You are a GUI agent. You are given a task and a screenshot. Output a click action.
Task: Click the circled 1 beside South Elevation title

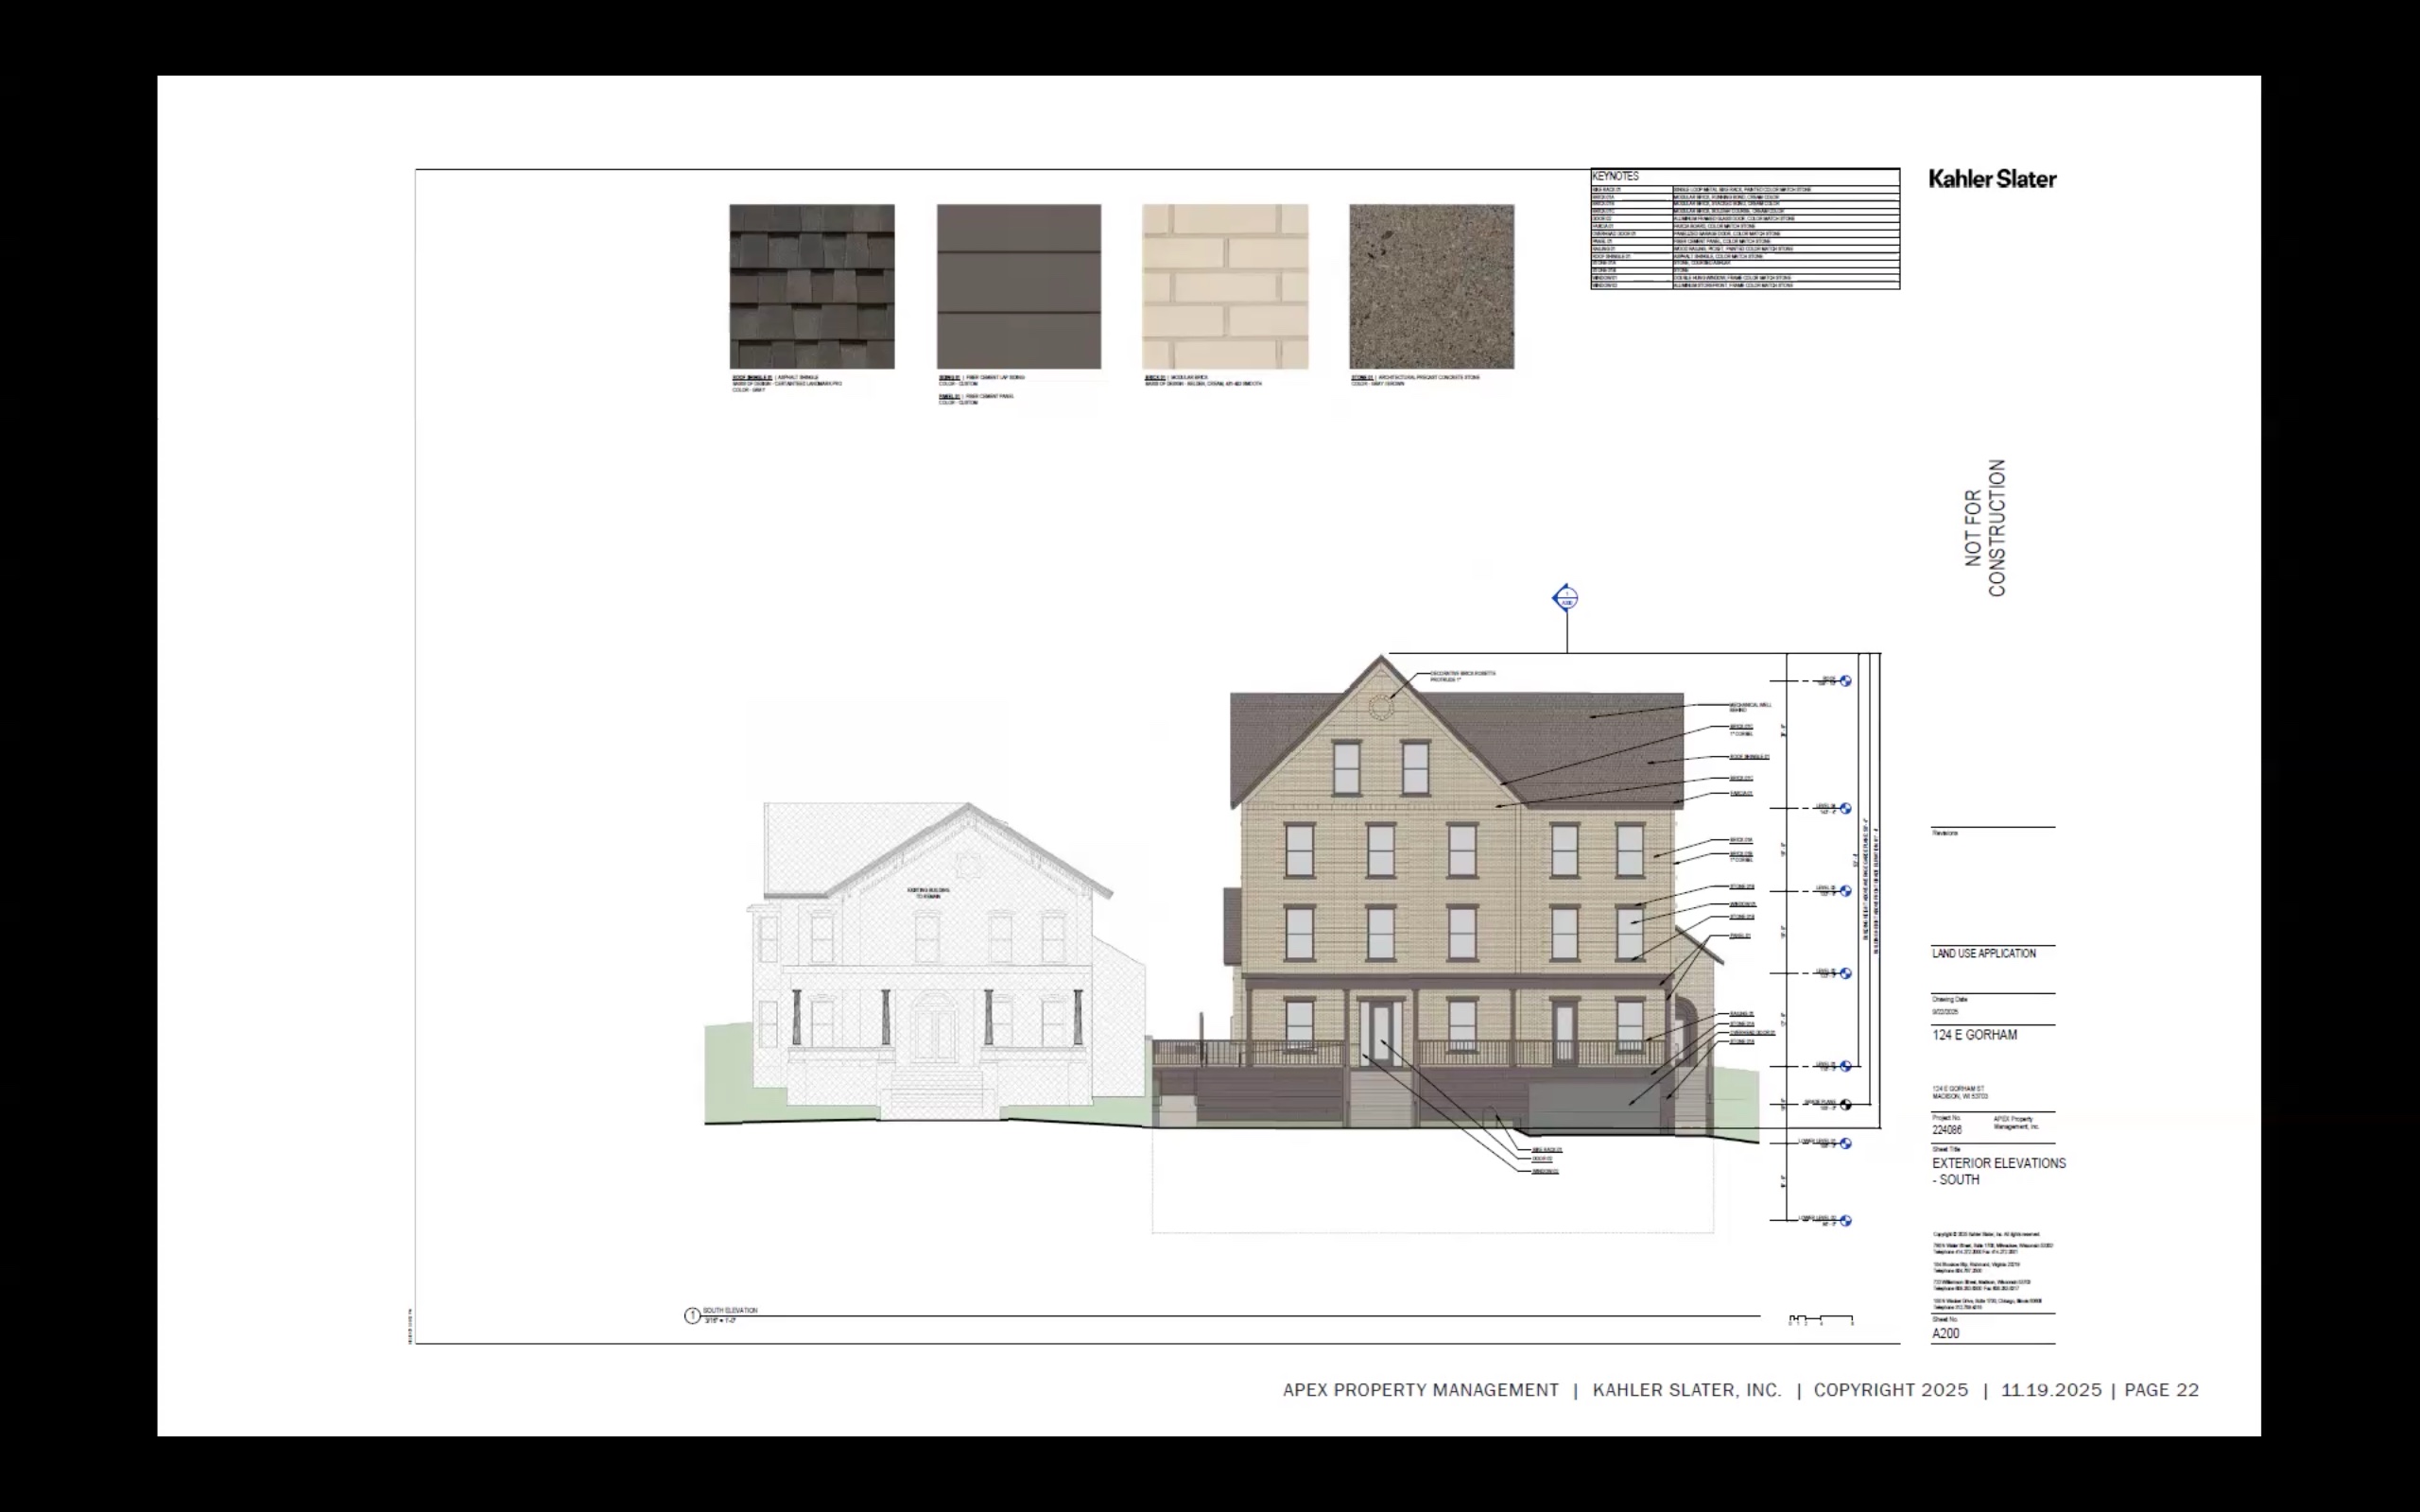pyautogui.click(x=692, y=1316)
